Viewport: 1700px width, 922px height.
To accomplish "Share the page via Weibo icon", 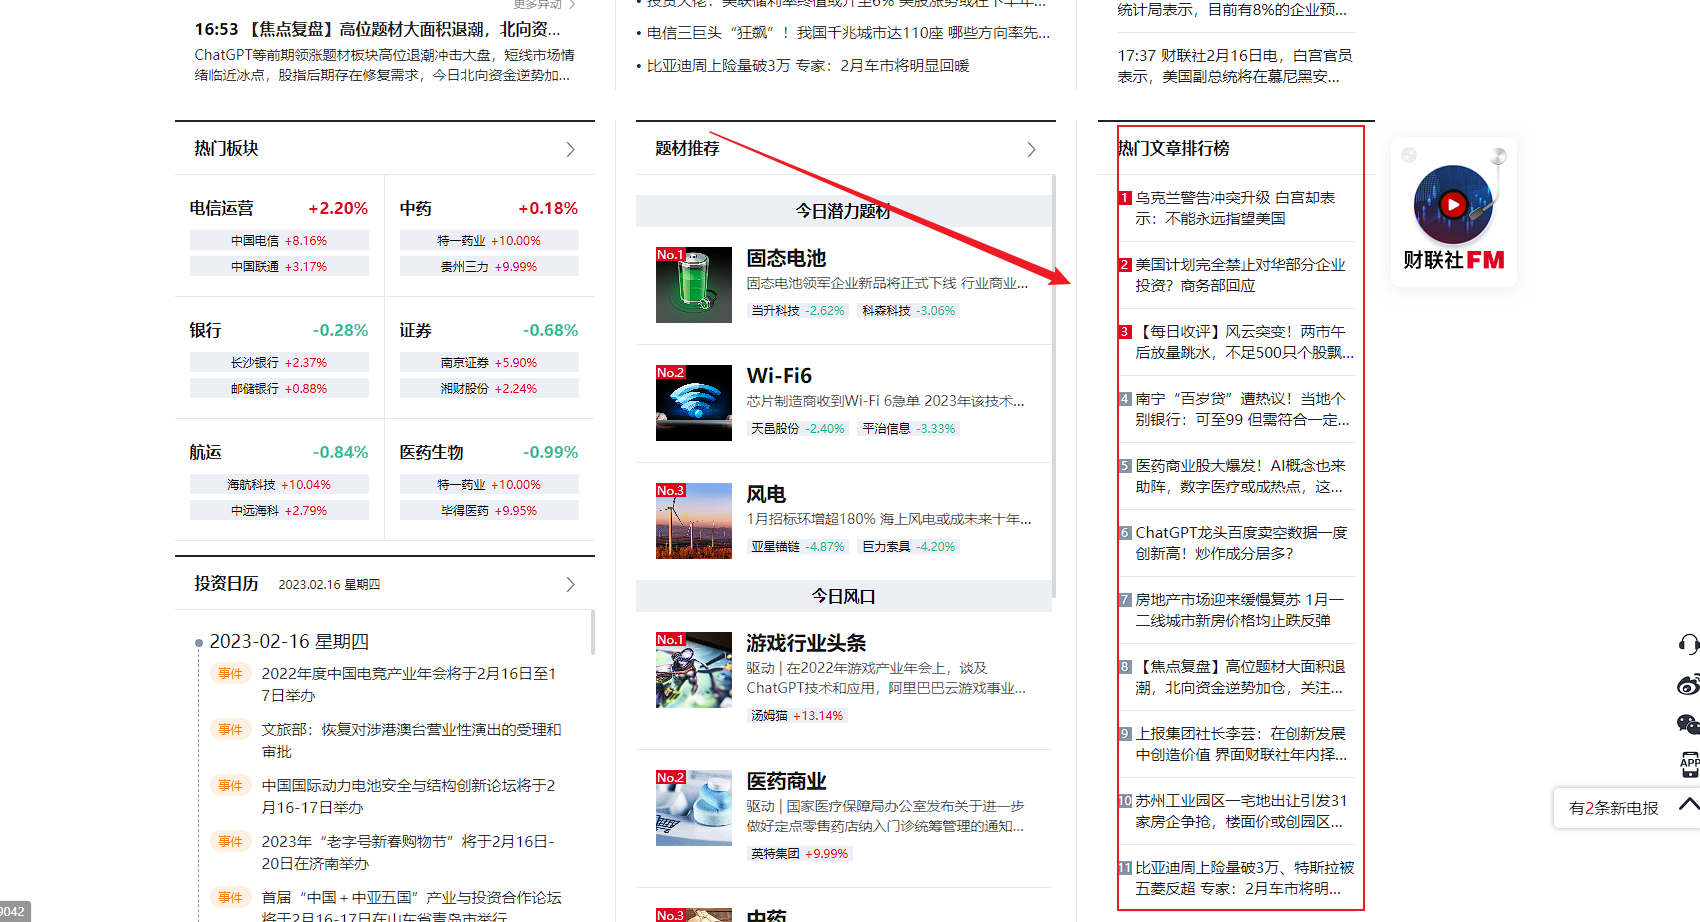I will click(x=1690, y=684).
